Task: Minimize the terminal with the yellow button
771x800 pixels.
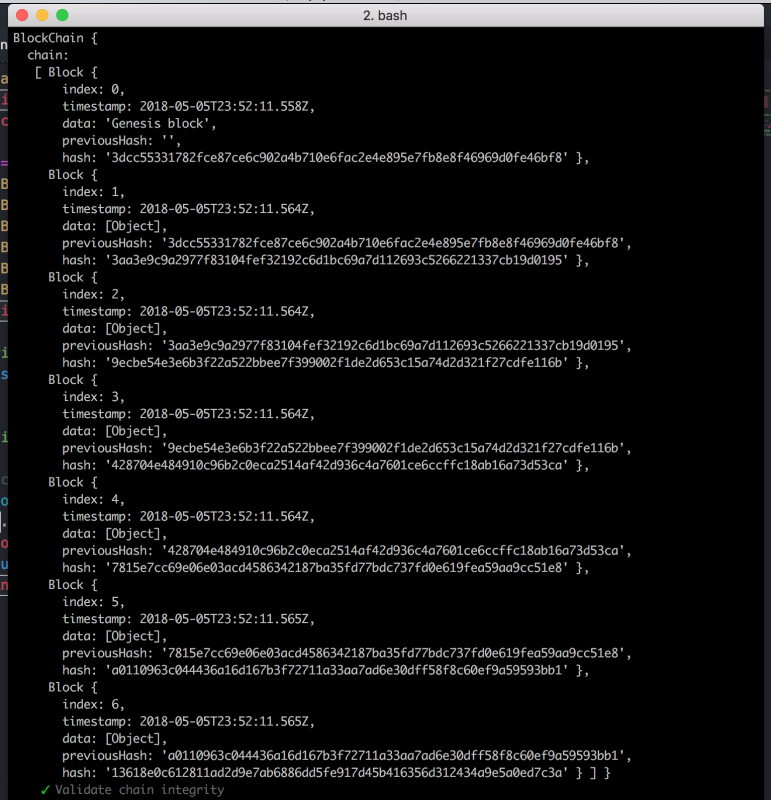Action: pyautogui.click(x=41, y=16)
